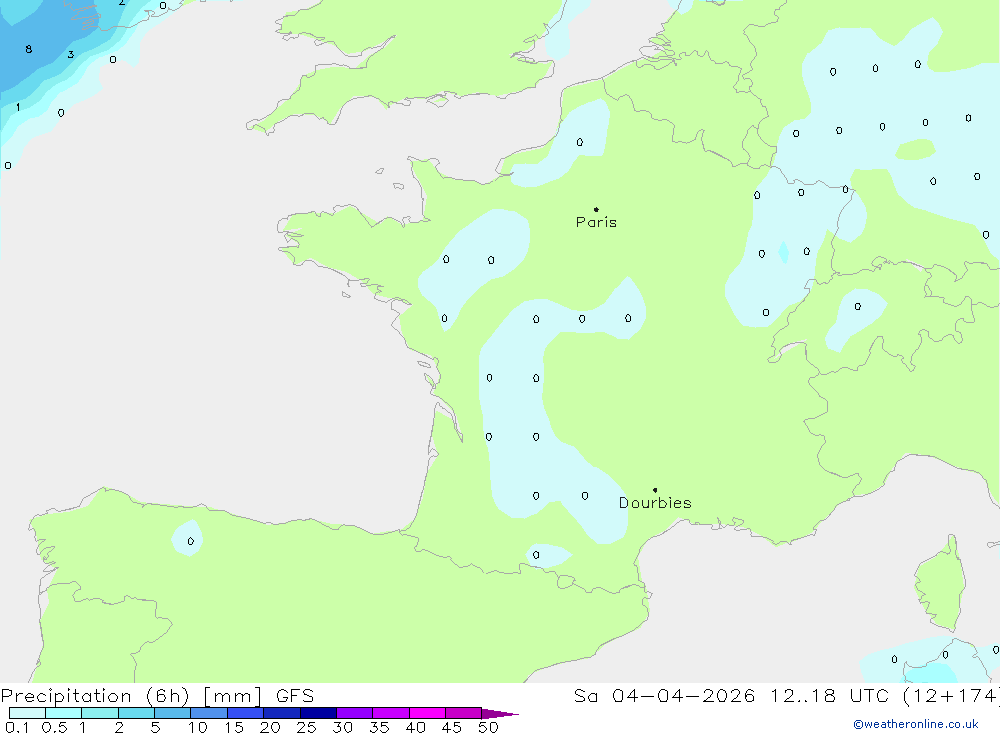
Task: Pick the 1–2 mm legend swatch
Action: coord(100,713)
